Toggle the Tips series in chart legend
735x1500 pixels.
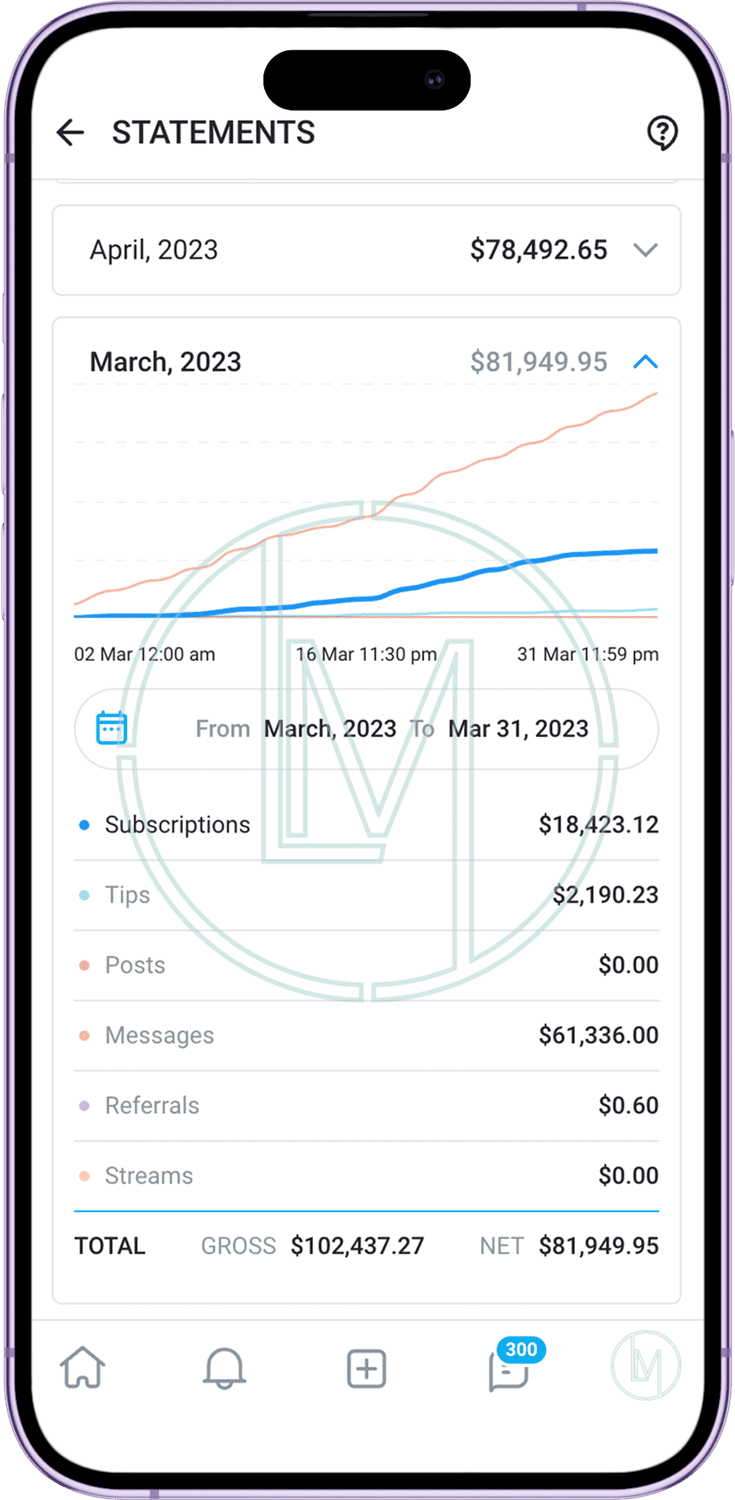pyautogui.click(x=366, y=895)
